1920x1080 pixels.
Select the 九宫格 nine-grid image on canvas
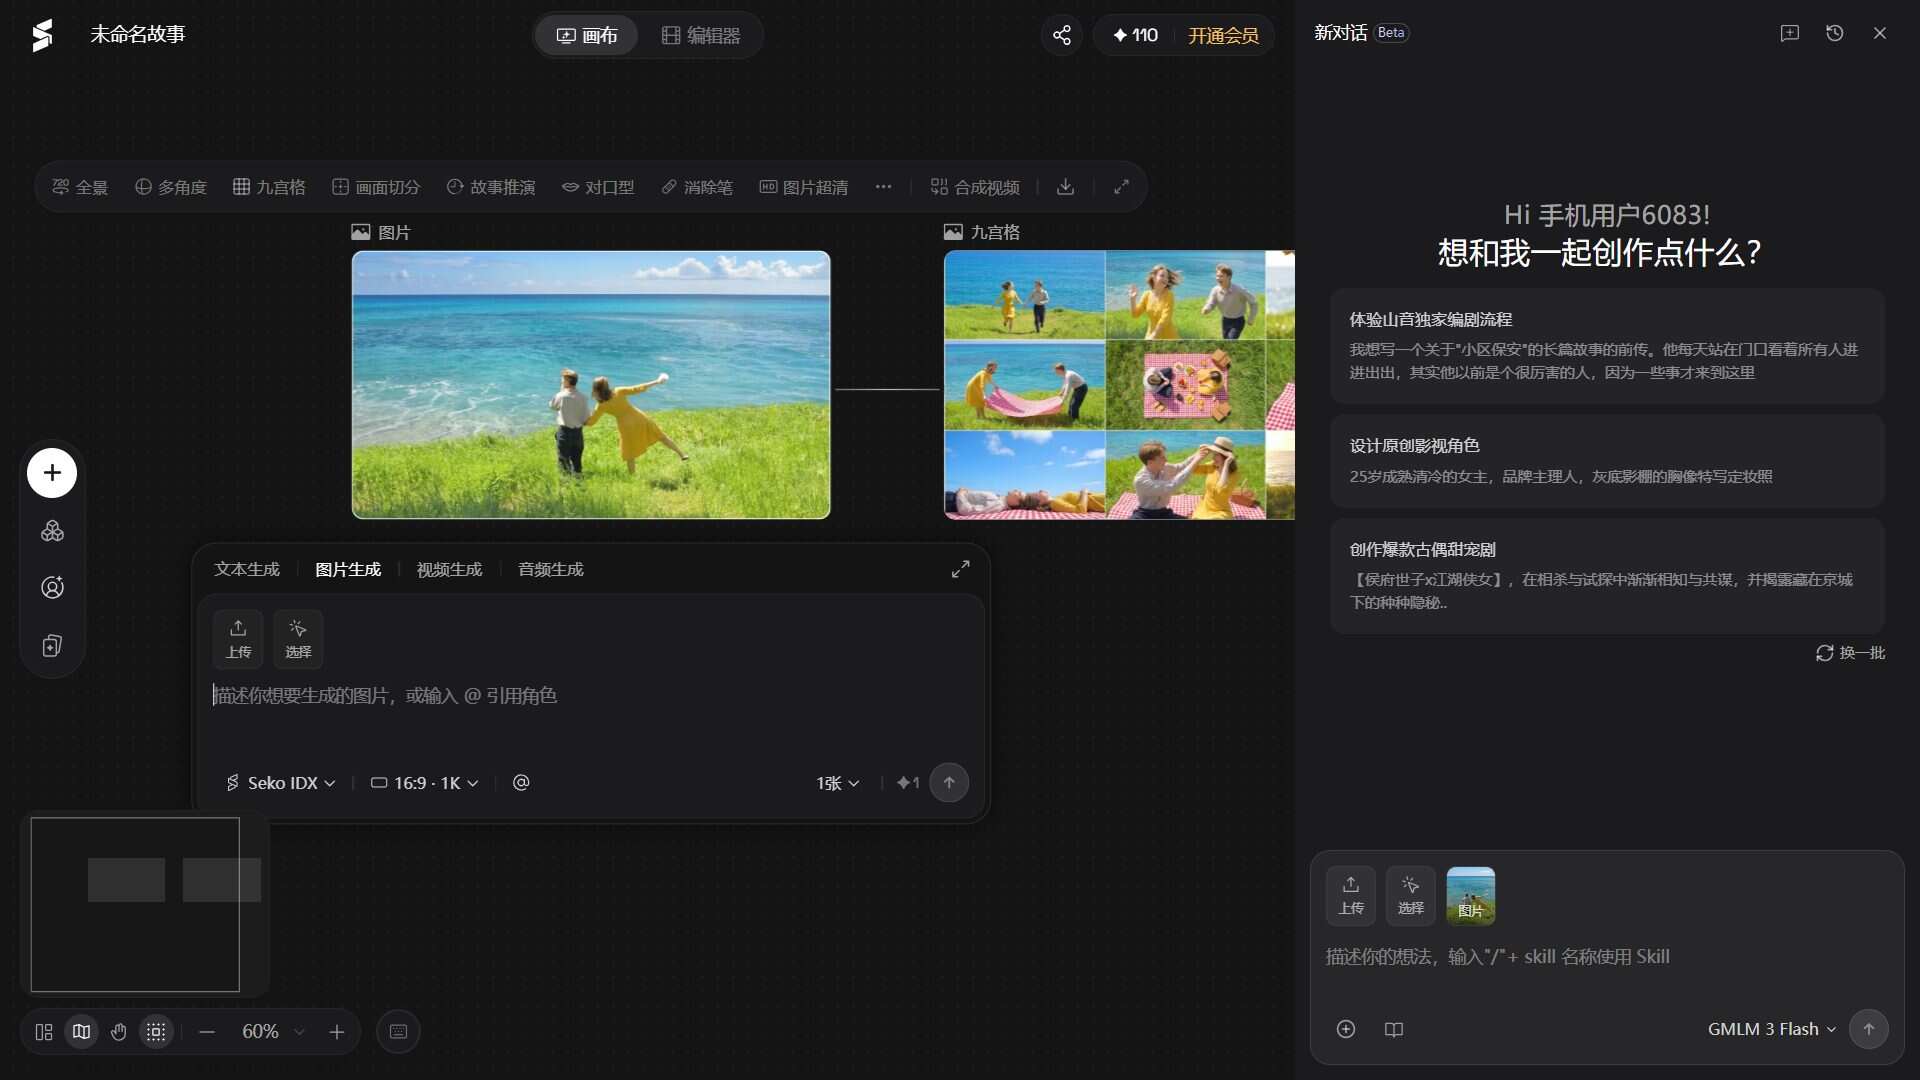(x=1119, y=385)
